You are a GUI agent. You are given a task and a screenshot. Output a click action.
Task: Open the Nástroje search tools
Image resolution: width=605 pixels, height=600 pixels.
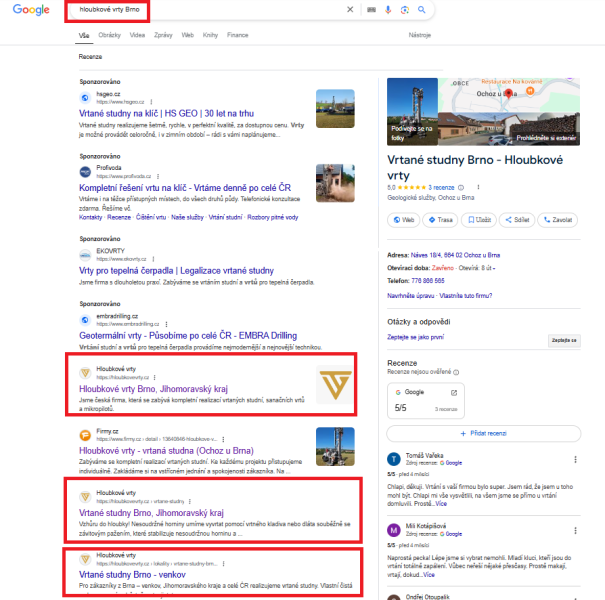coord(419,35)
